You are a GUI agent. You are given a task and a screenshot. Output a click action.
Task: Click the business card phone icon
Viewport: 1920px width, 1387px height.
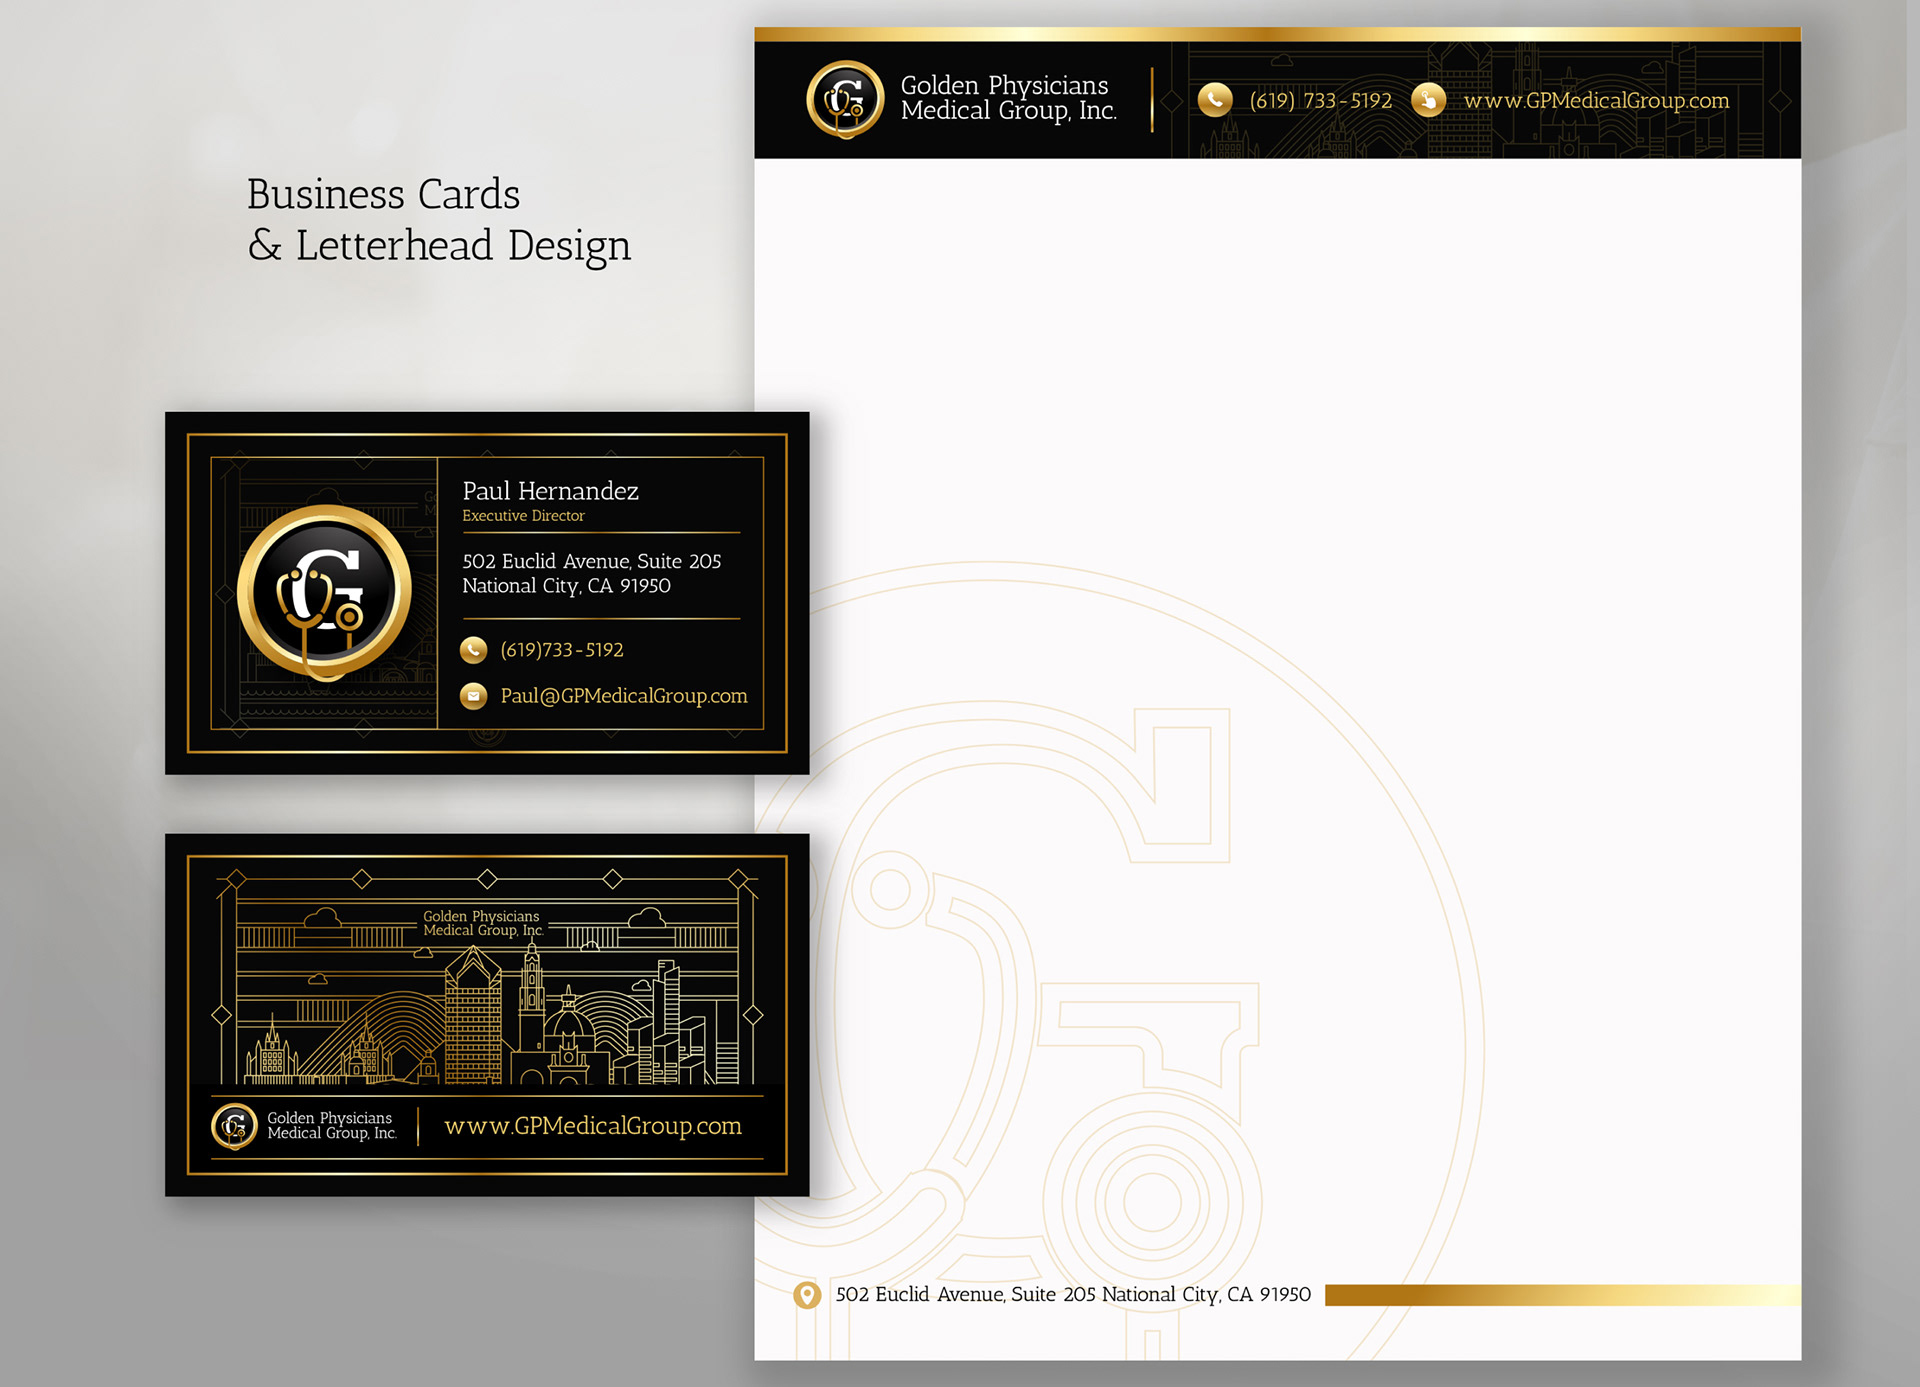(x=473, y=650)
